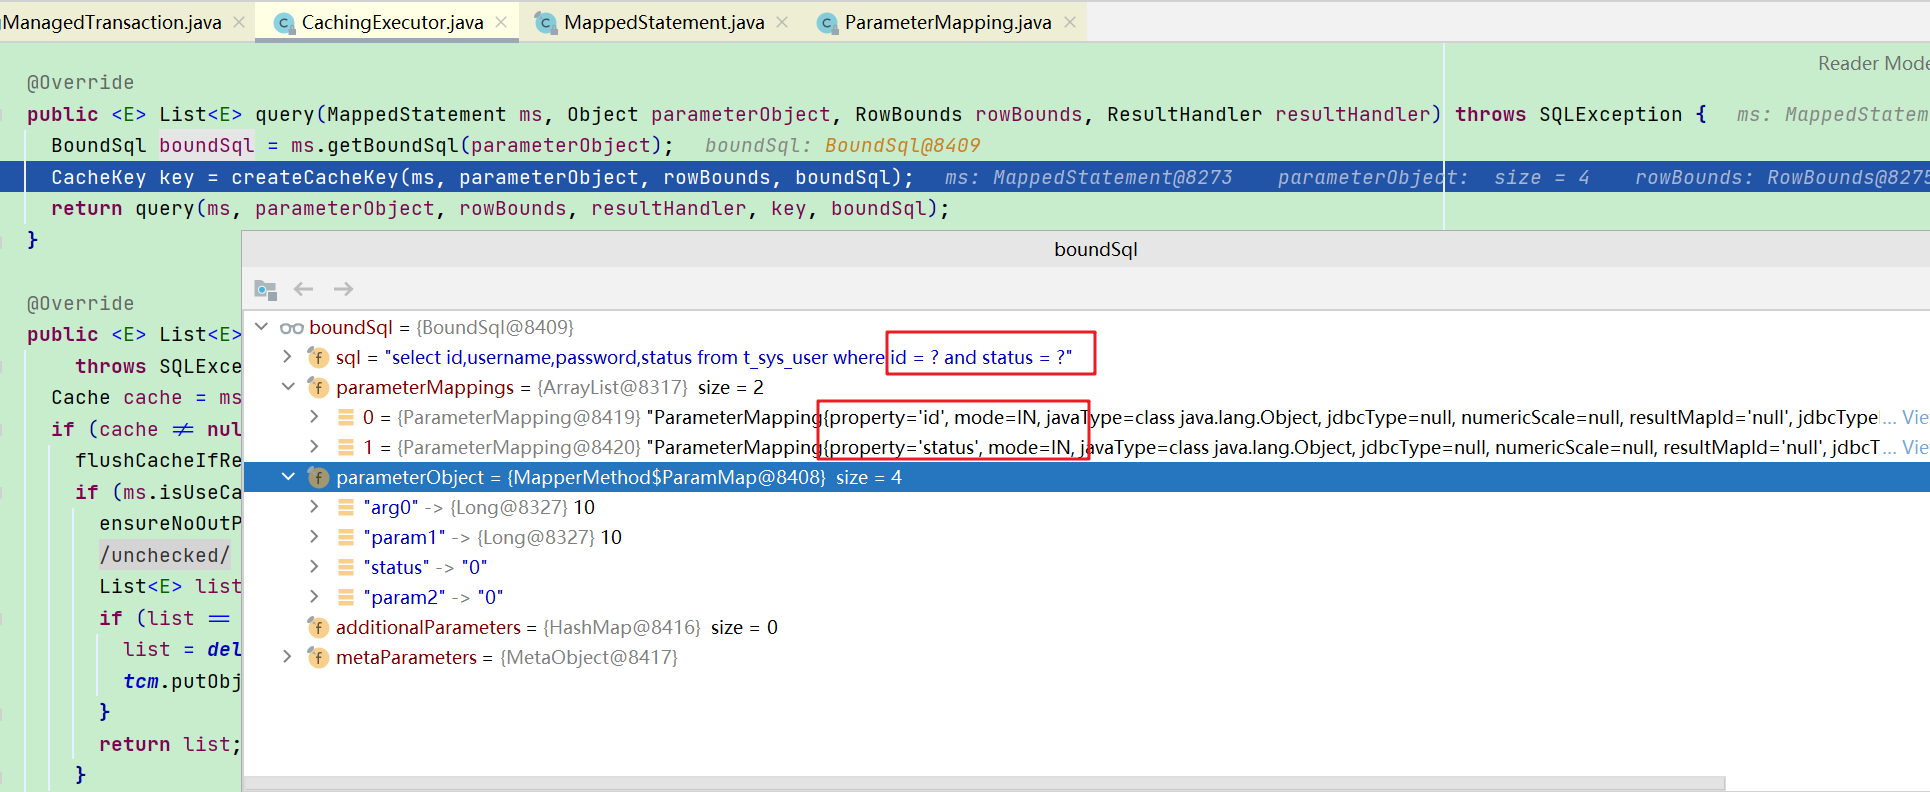Expand the "arg0" map entry
The width and height of the screenshot is (1930, 792).
tap(314, 507)
